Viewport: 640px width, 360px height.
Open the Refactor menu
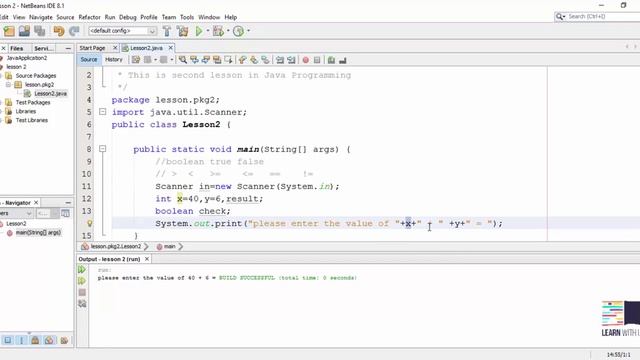coord(89,17)
